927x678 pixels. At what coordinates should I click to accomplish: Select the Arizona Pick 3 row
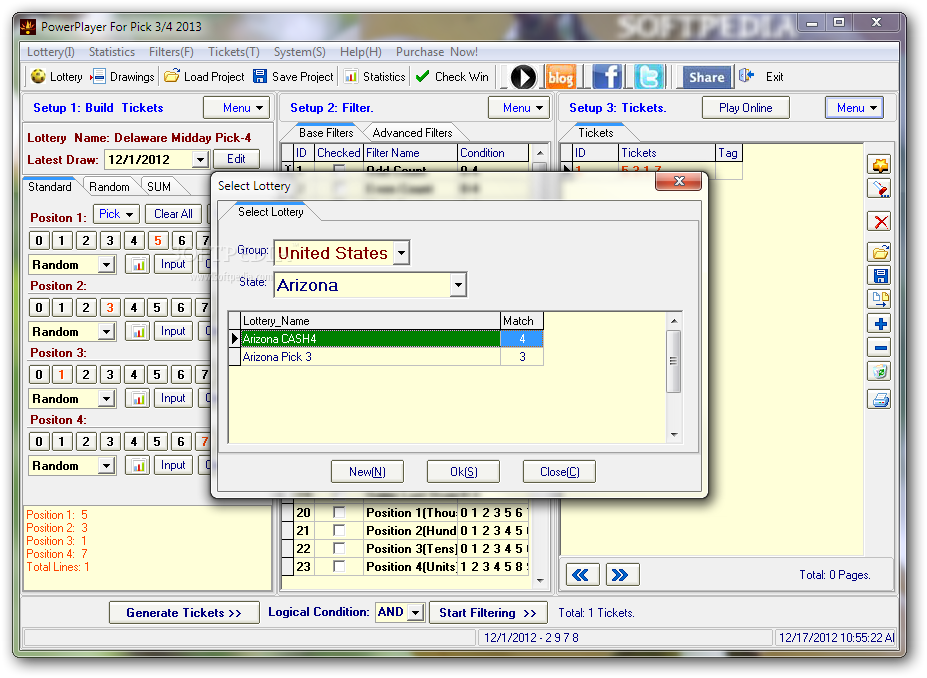click(x=385, y=357)
